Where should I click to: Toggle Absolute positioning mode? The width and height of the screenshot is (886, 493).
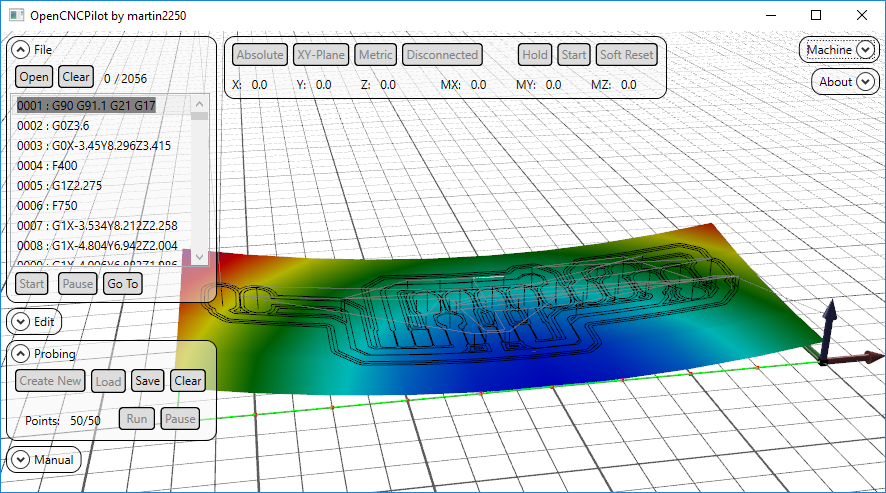click(260, 55)
